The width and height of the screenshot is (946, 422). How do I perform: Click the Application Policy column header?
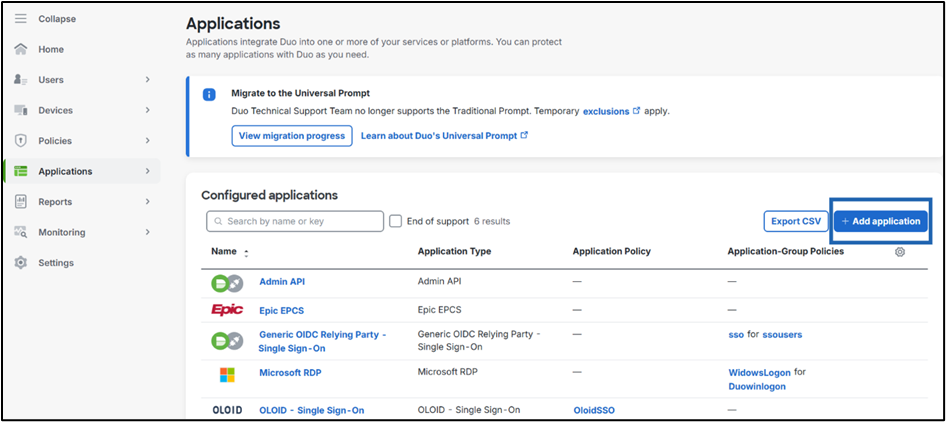pyautogui.click(x=612, y=251)
